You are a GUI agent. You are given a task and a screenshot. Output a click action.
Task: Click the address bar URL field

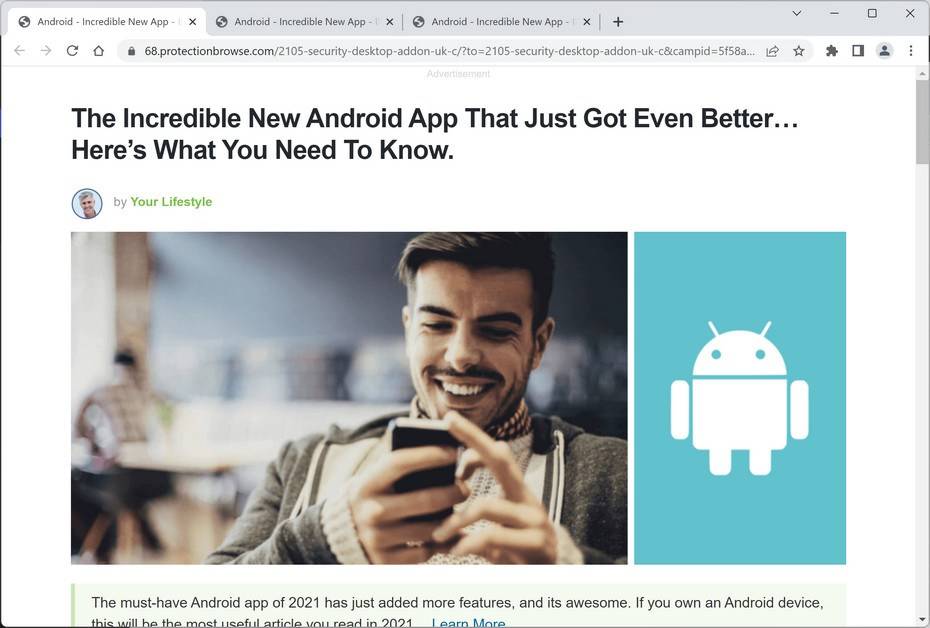pos(449,51)
